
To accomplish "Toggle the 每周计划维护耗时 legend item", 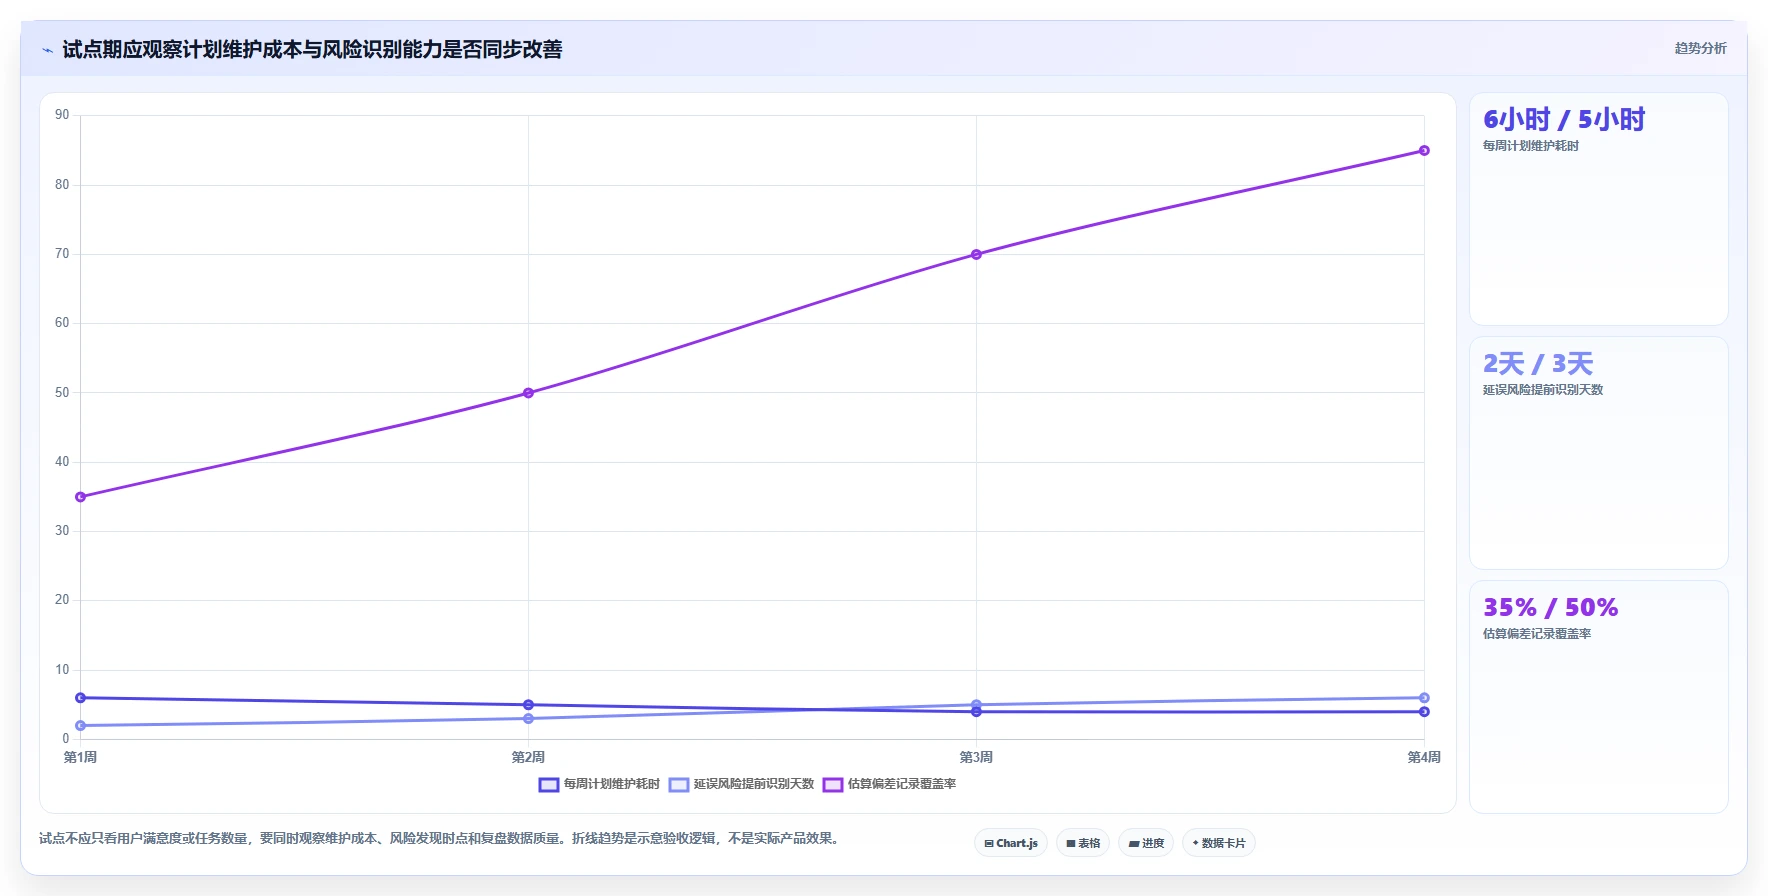I will point(599,784).
